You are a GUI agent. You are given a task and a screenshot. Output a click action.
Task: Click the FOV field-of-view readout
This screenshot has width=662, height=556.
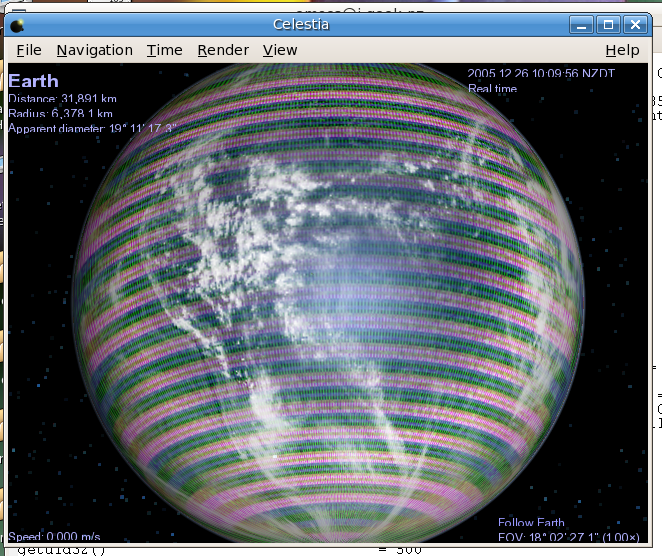point(567,537)
